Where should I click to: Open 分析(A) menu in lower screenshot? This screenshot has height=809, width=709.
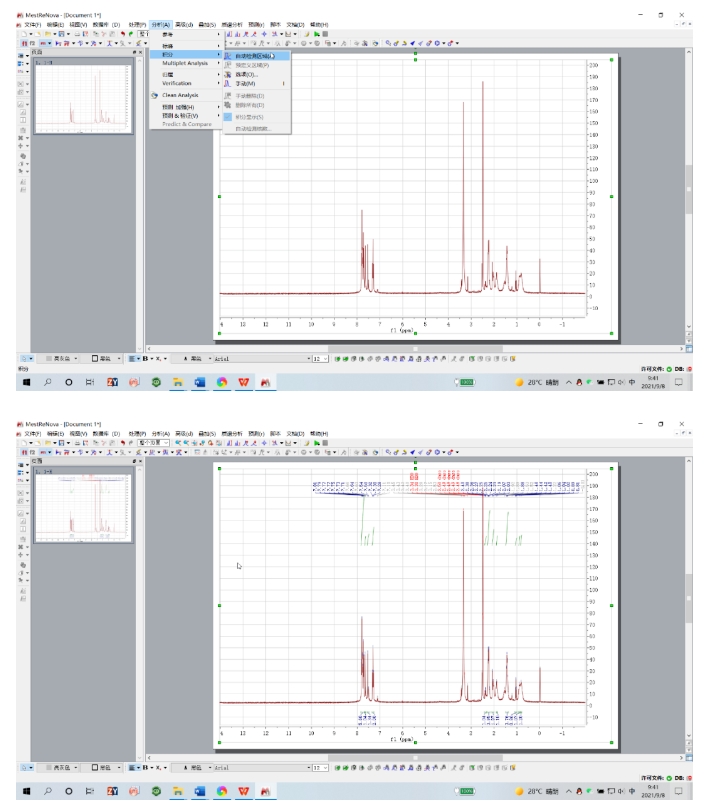point(160,434)
